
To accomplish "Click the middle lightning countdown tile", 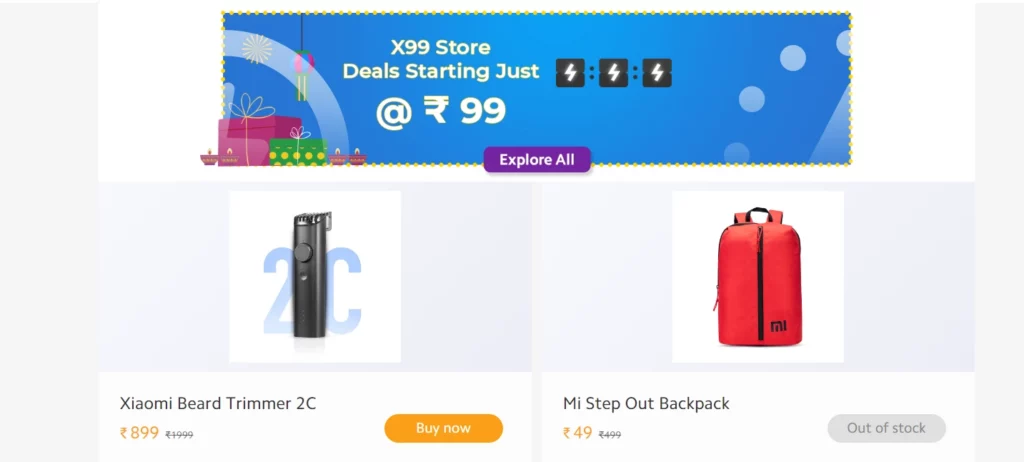I will pyautogui.click(x=613, y=73).
